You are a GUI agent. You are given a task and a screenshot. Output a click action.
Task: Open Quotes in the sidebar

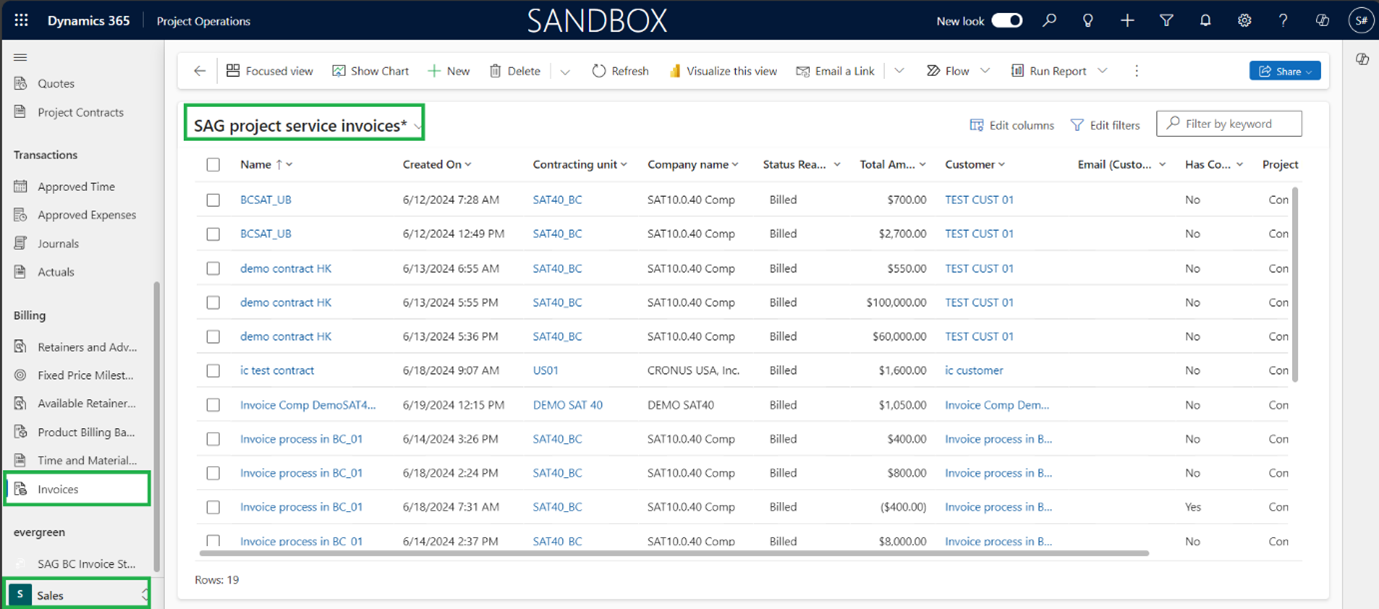56,83
